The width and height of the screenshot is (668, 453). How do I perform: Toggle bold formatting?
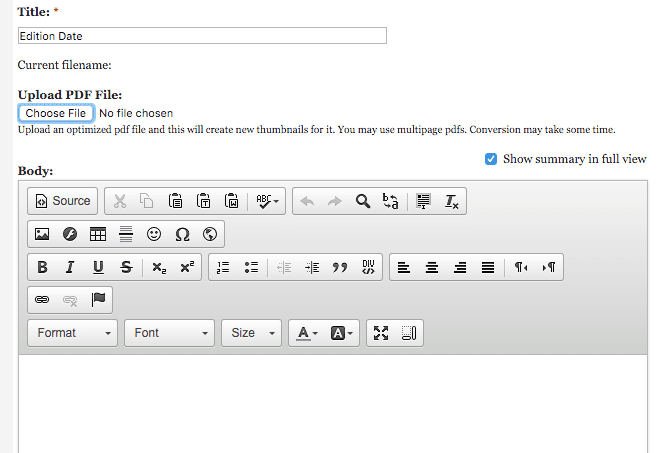coord(42,267)
